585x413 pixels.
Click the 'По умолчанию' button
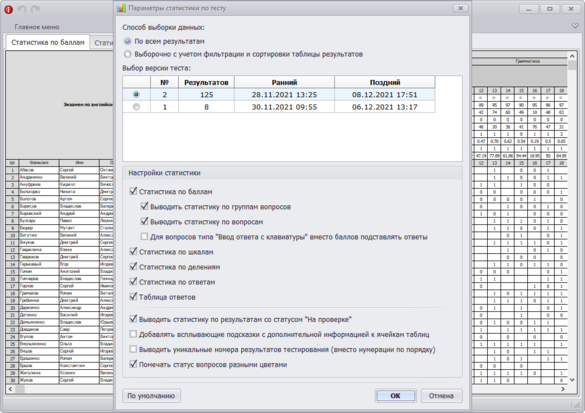pos(151,396)
